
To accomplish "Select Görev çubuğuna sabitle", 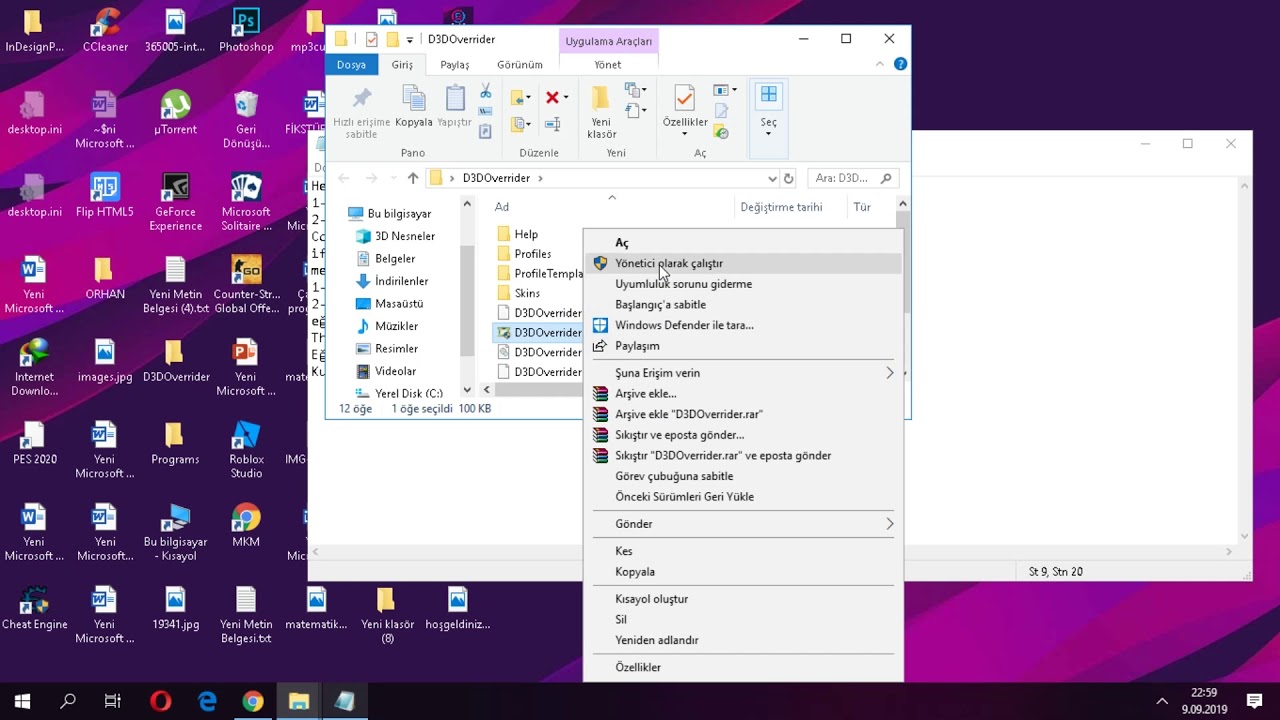I will tap(744, 476).
